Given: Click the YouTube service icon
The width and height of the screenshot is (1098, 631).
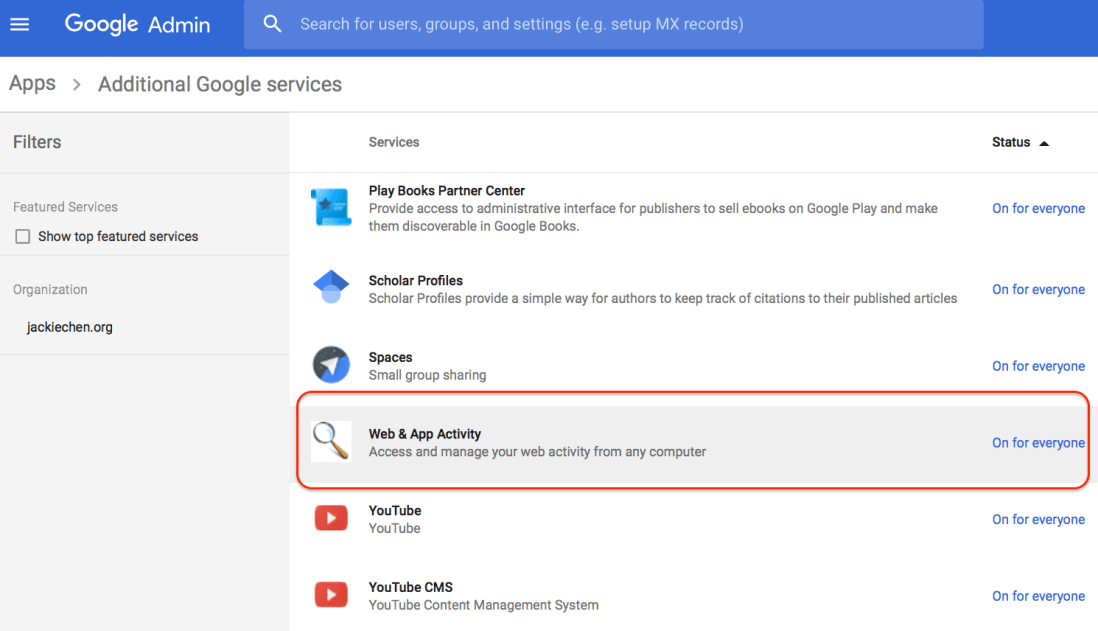Looking at the screenshot, I should 330,518.
